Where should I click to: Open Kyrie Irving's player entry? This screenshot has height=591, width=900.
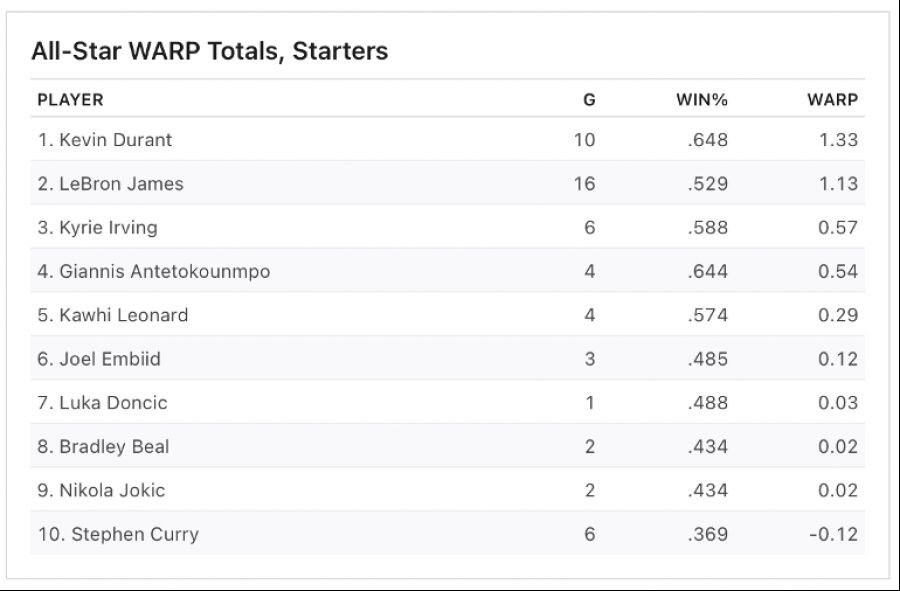pos(98,228)
